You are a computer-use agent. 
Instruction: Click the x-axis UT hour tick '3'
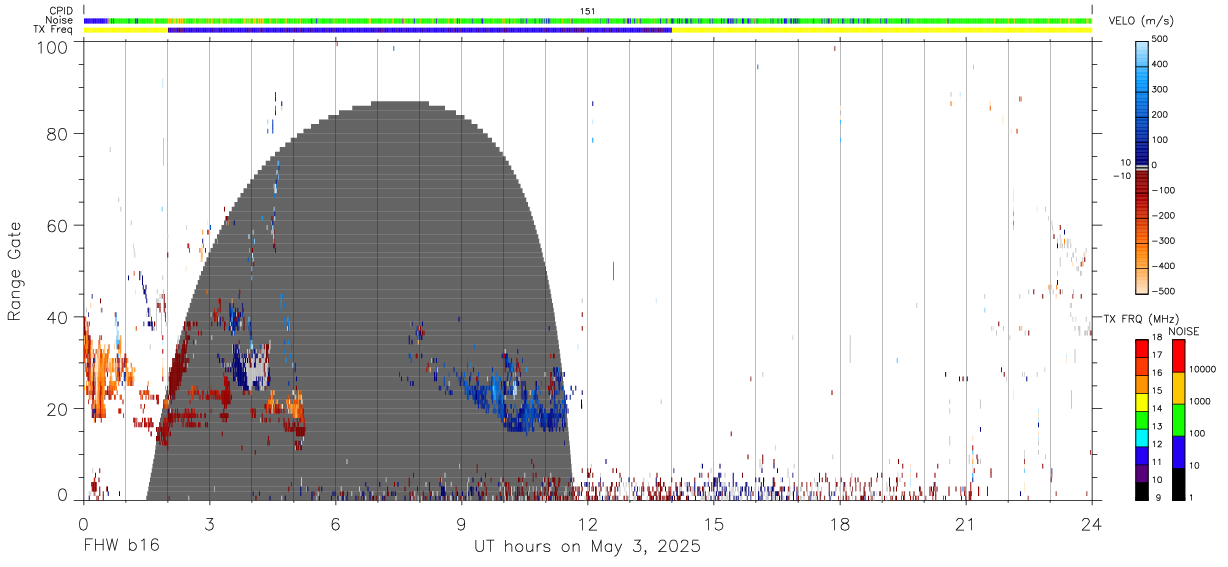(x=210, y=524)
